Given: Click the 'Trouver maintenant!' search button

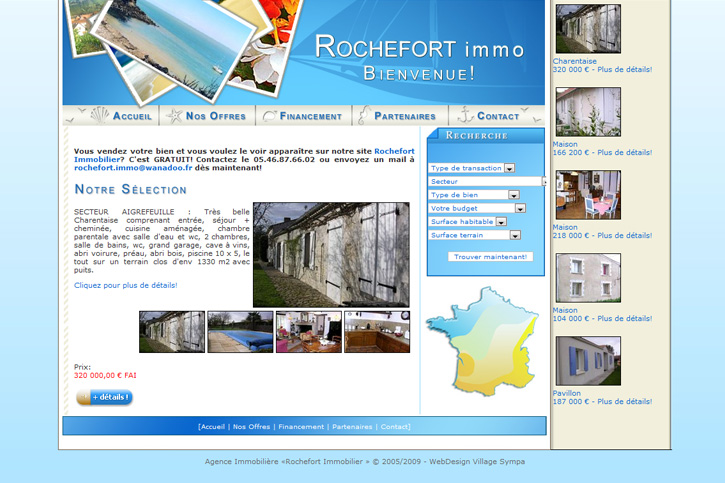Looking at the screenshot, I should [490, 257].
